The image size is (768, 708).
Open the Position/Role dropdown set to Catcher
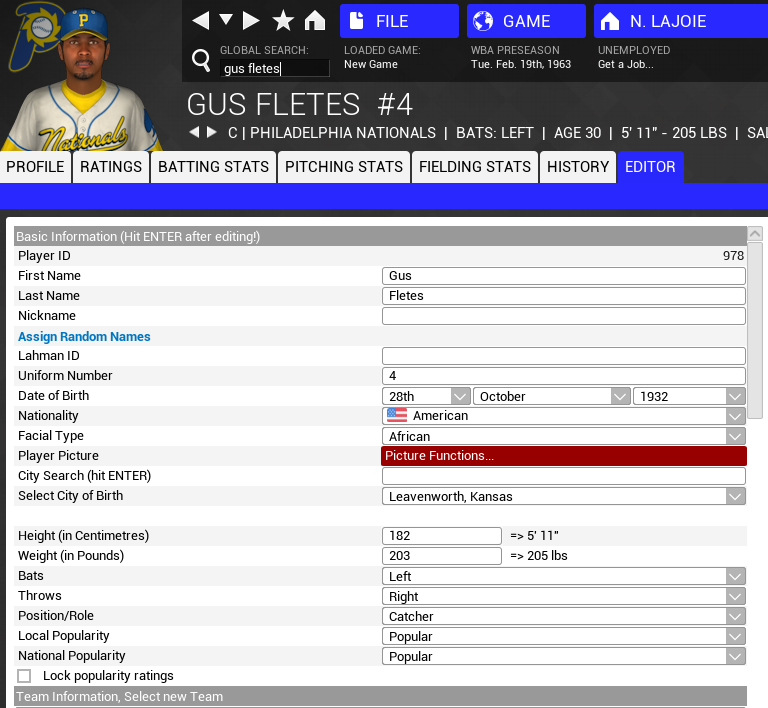pos(564,616)
